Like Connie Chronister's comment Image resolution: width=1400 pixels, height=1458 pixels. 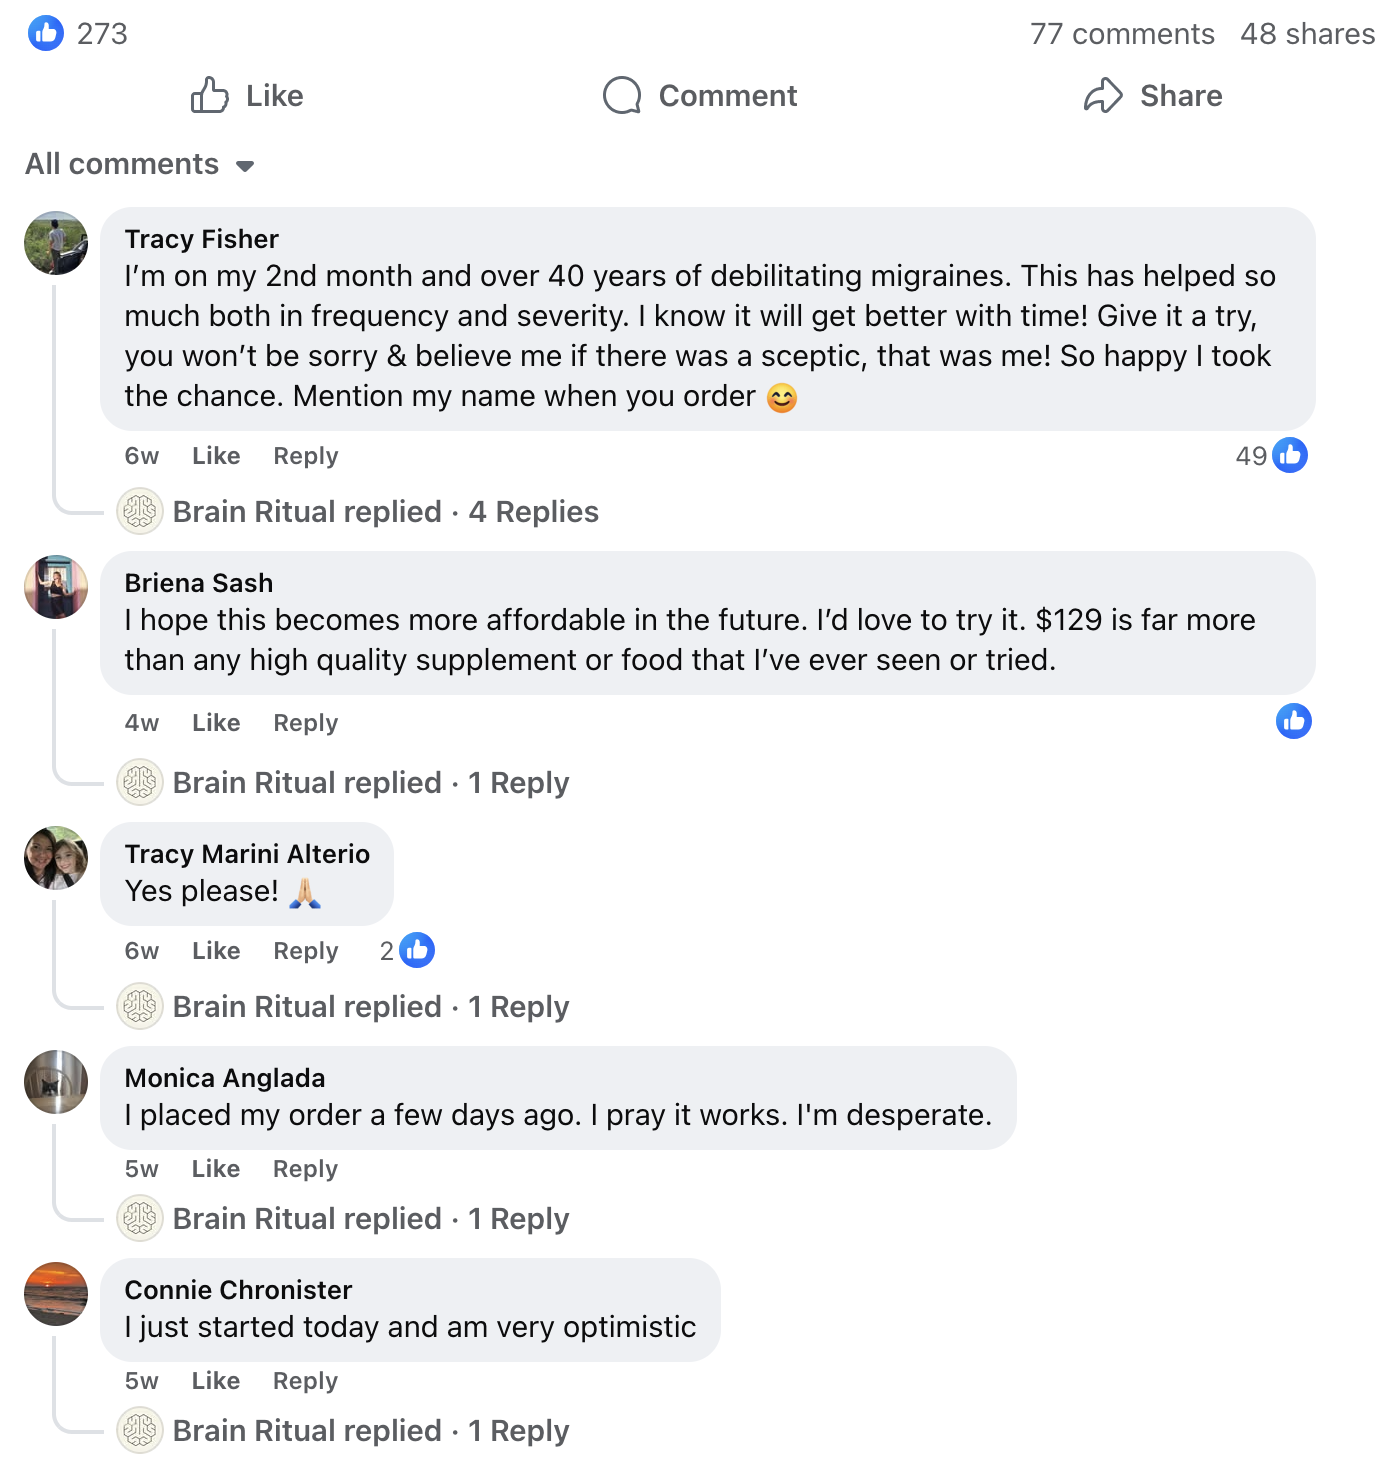pos(215,1380)
